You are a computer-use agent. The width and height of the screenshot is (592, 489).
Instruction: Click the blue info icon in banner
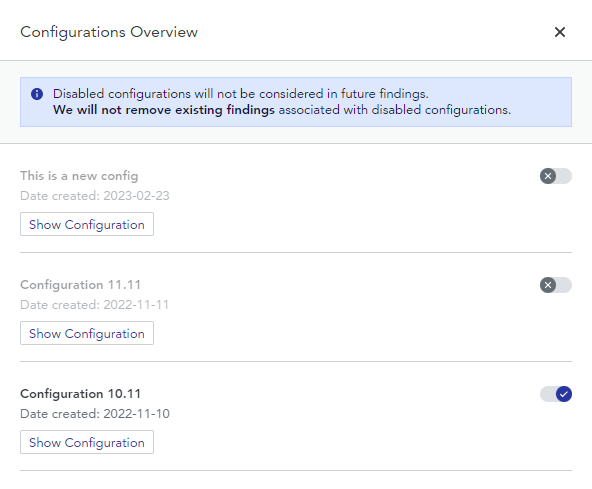[x=37, y=94]
